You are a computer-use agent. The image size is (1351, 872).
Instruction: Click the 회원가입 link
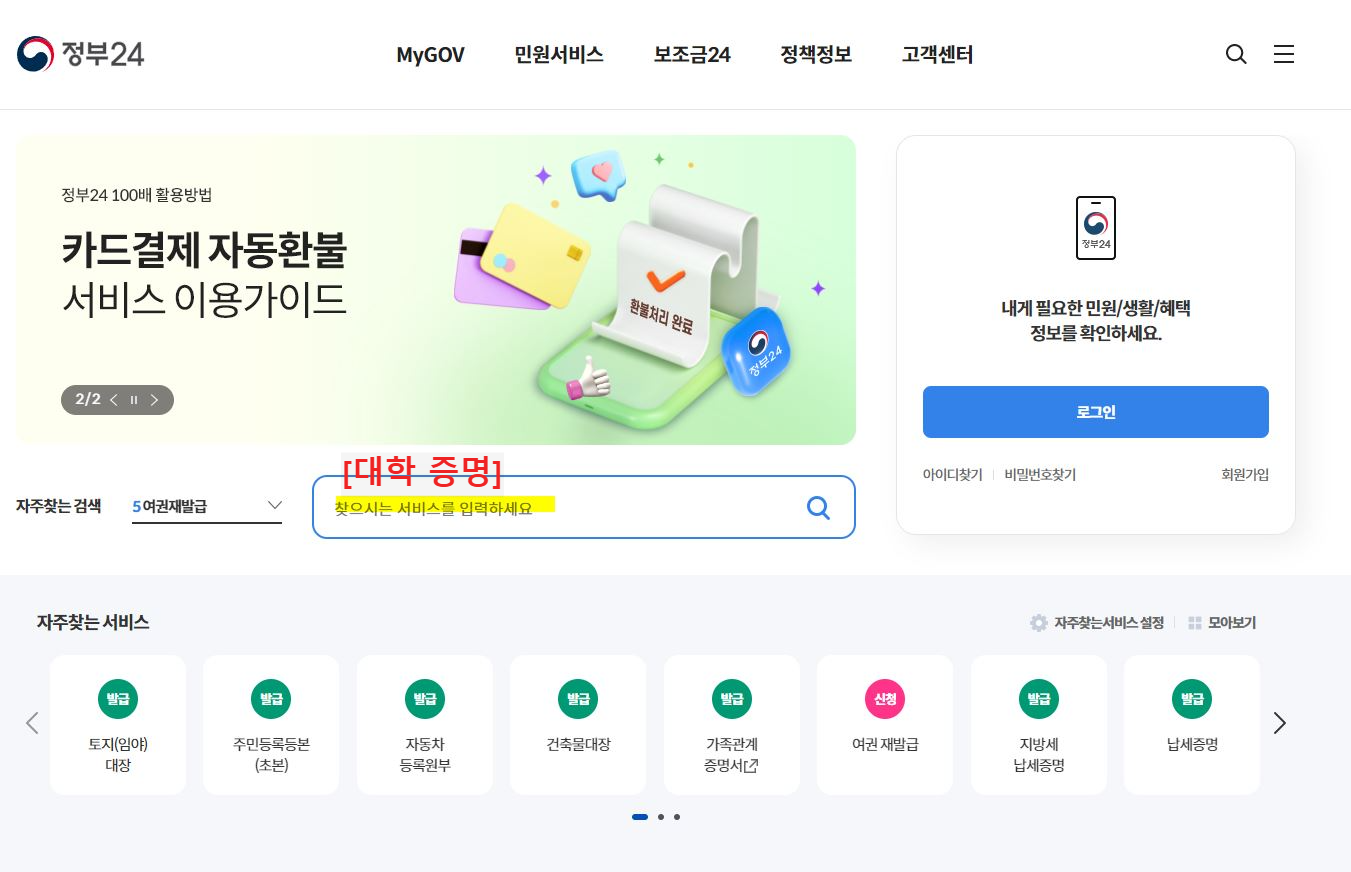coord(1245,475)
